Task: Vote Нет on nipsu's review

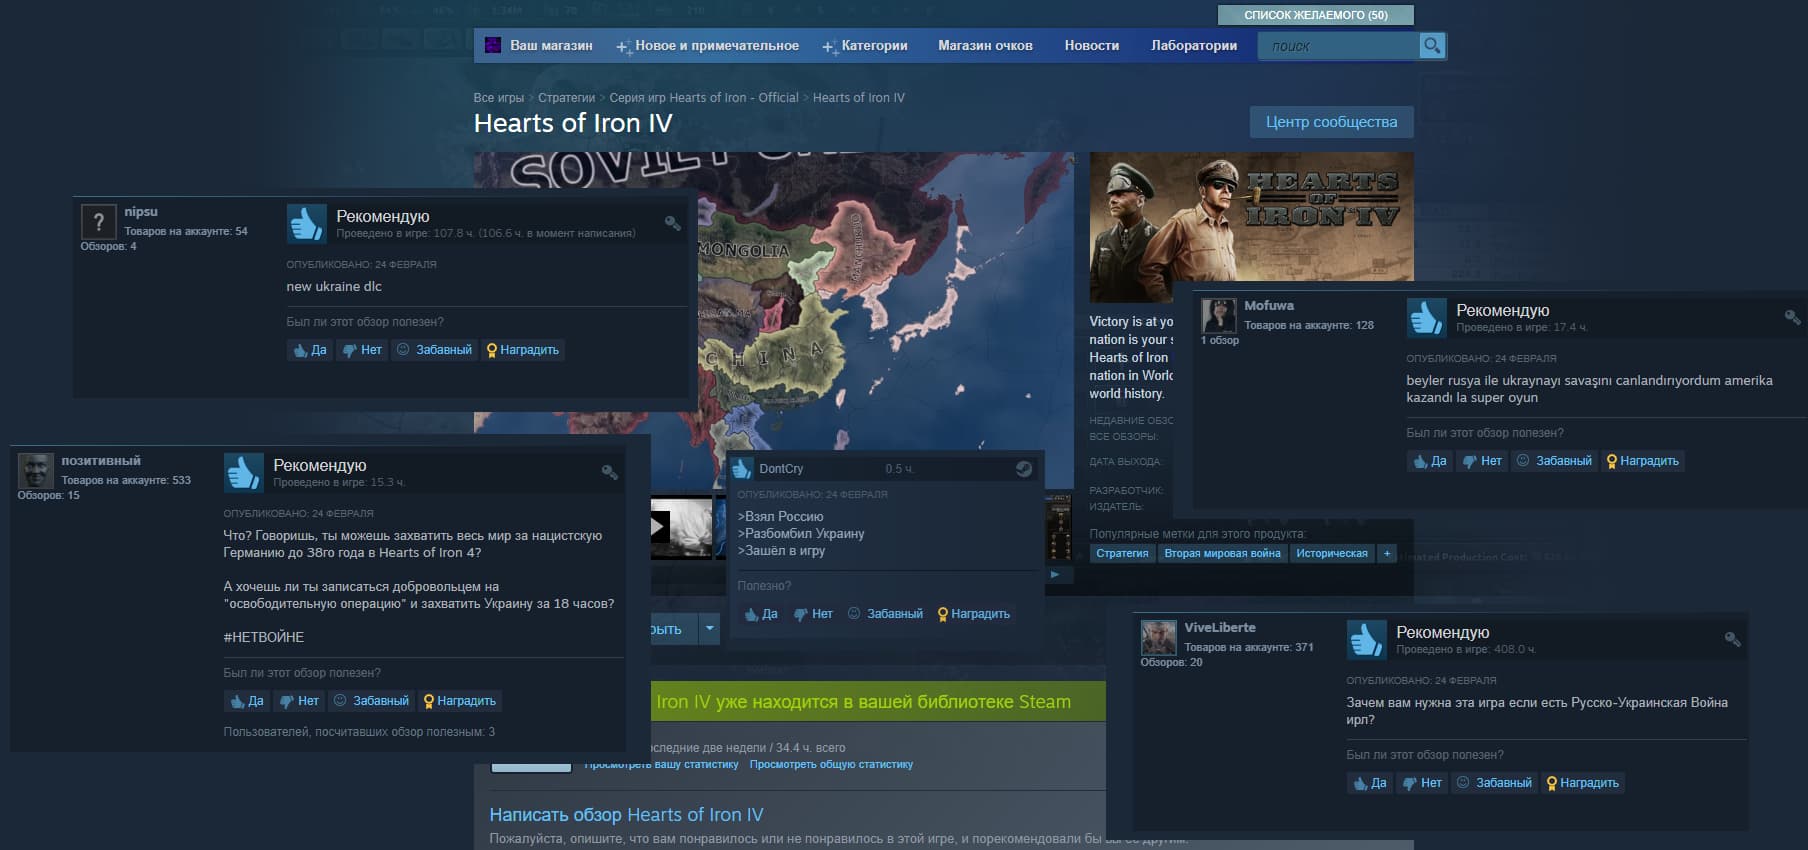Action: click(362, 350)
